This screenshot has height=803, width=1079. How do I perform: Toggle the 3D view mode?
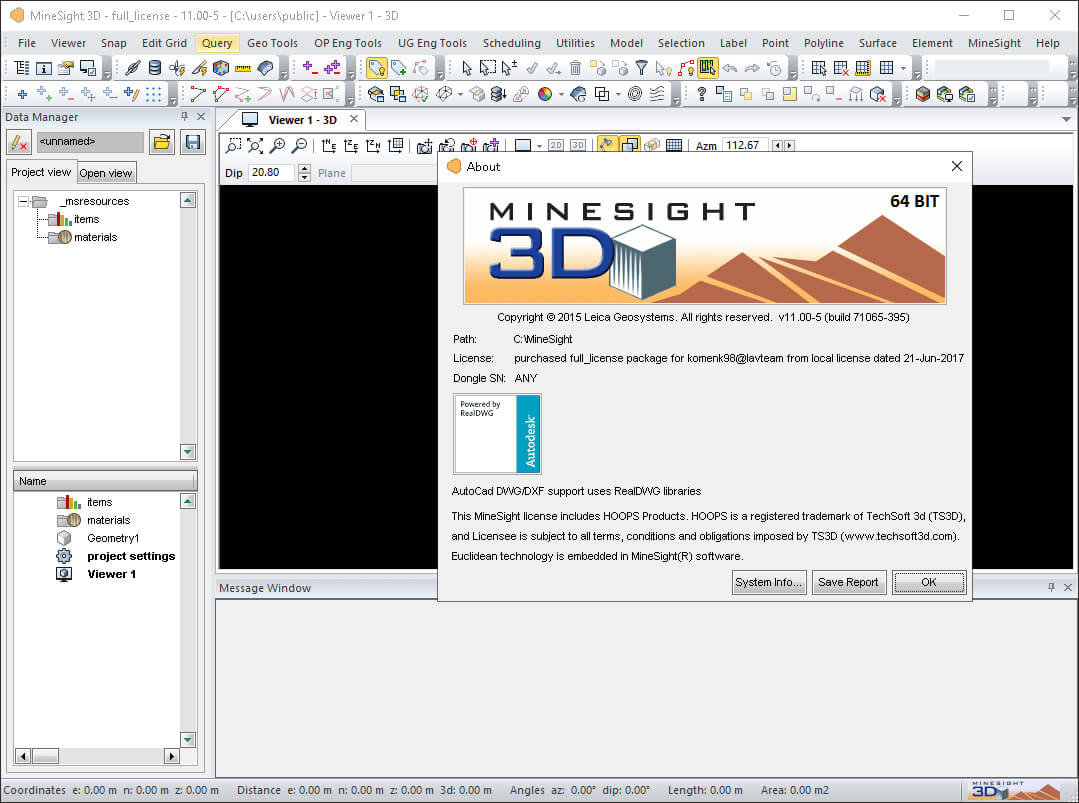click(x=579, y=145)
